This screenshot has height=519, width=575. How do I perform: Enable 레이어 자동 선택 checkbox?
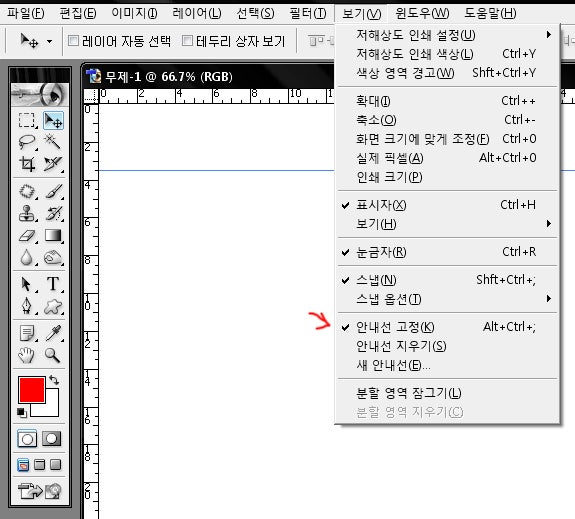(73, 40)
